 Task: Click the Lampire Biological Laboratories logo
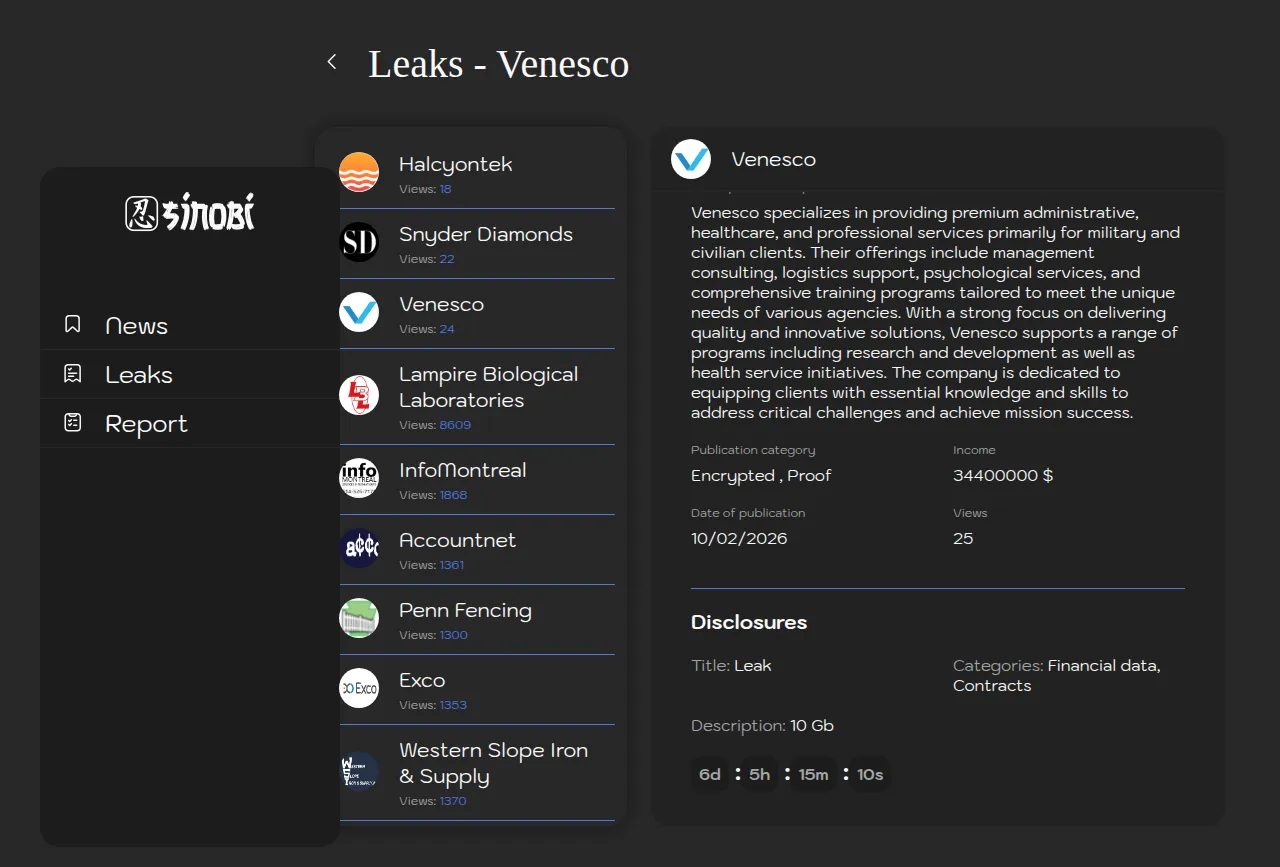[359, 395]
